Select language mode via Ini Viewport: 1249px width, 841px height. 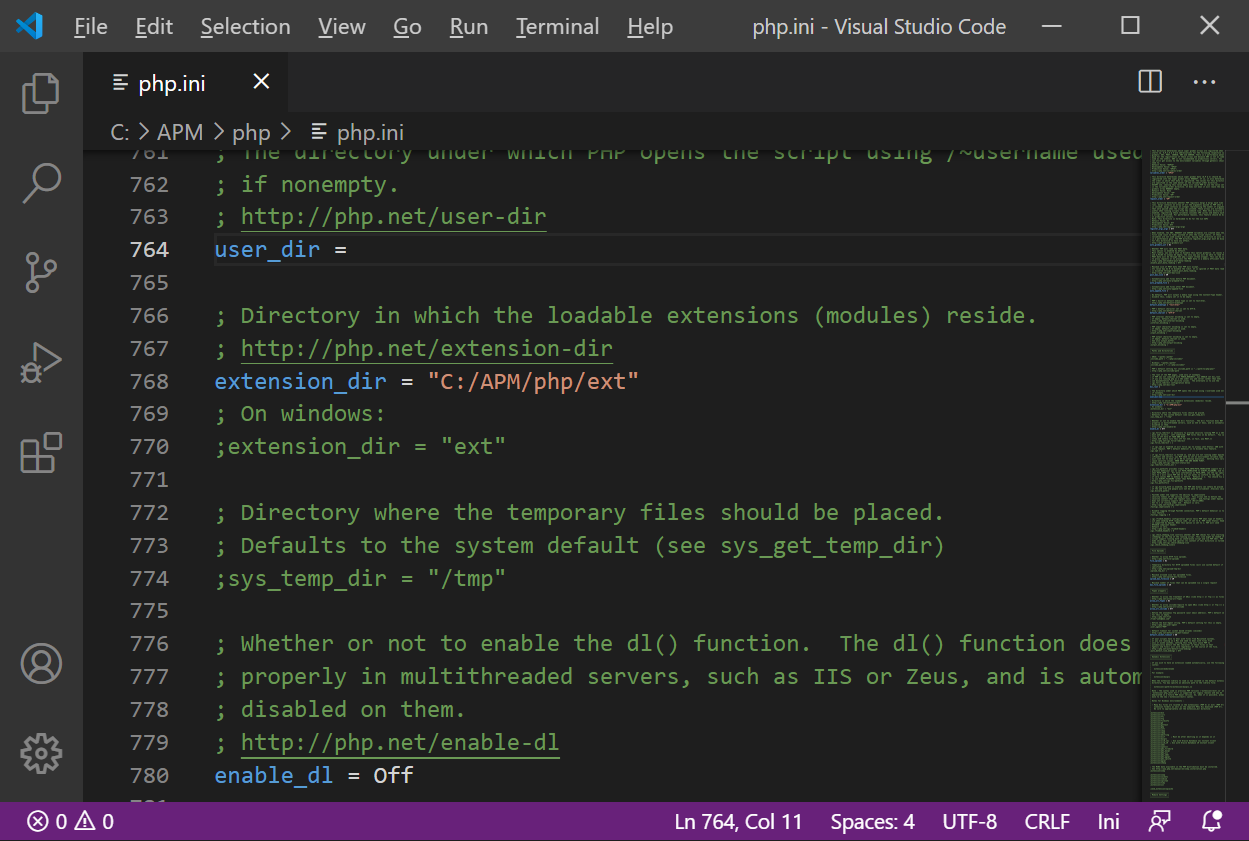tap(1108, 822)
